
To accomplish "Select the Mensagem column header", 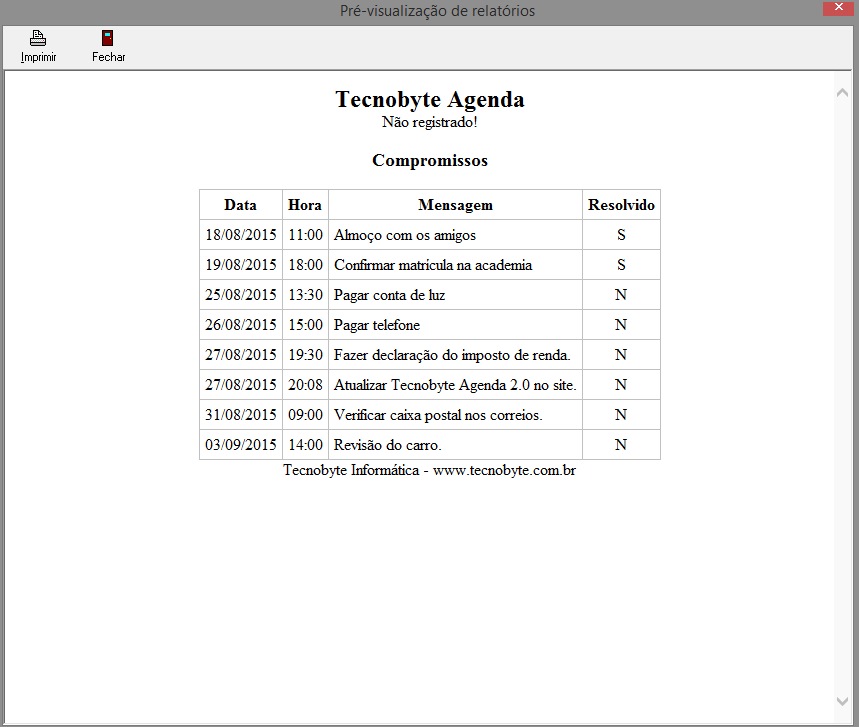I will point(455,205).
